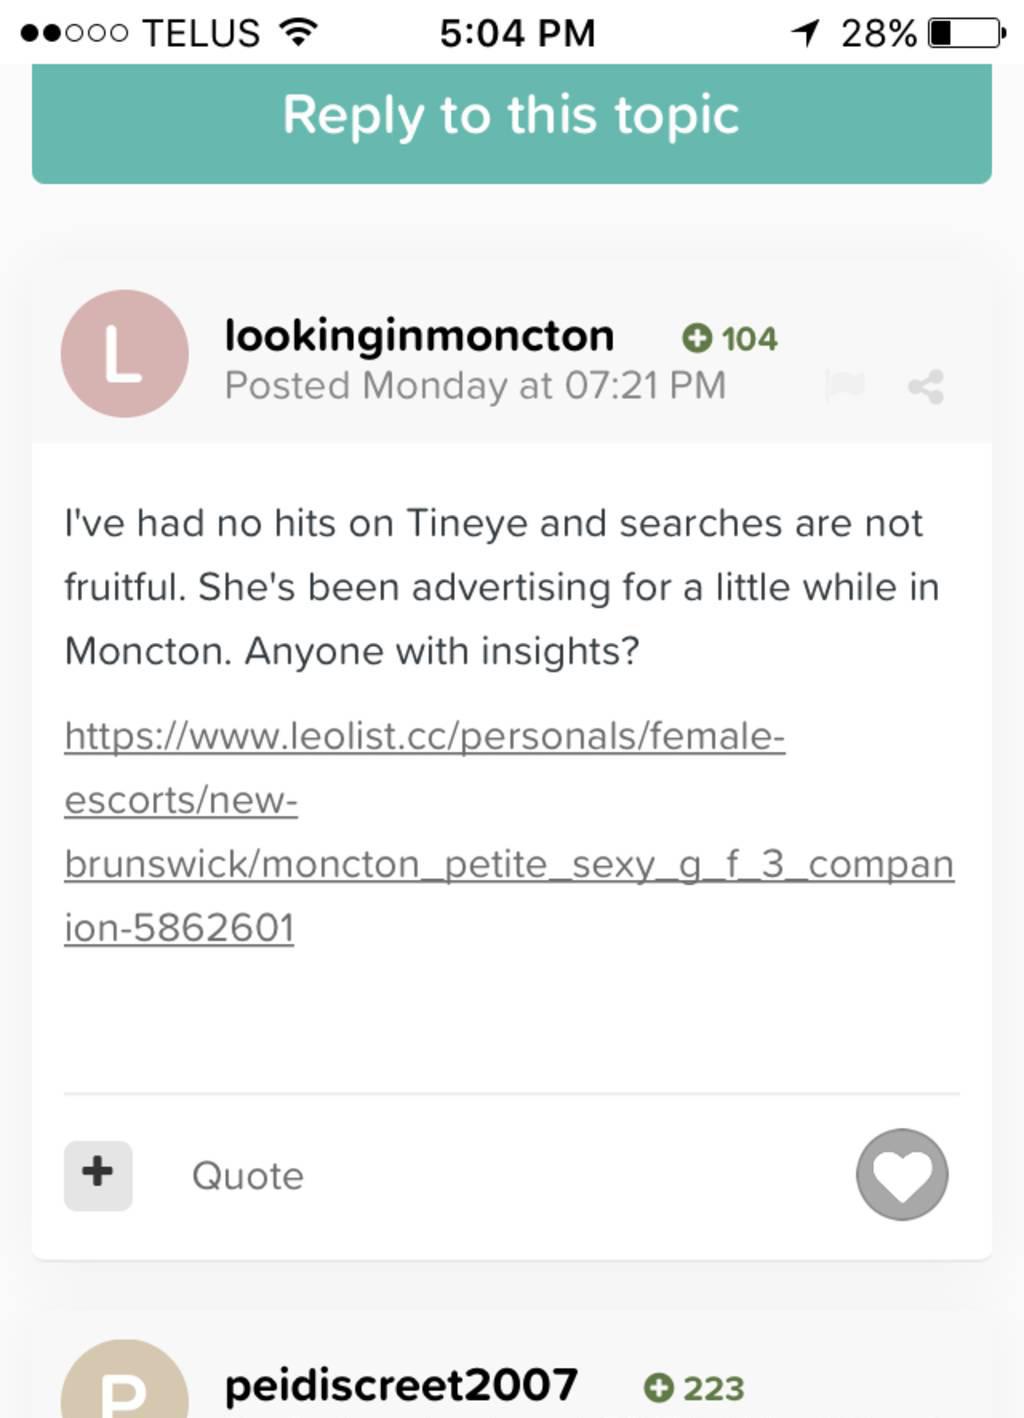Screen dimensions: 1024x1418
Task: Open the lookinginmoncton username profile
Action: point(419,335)
